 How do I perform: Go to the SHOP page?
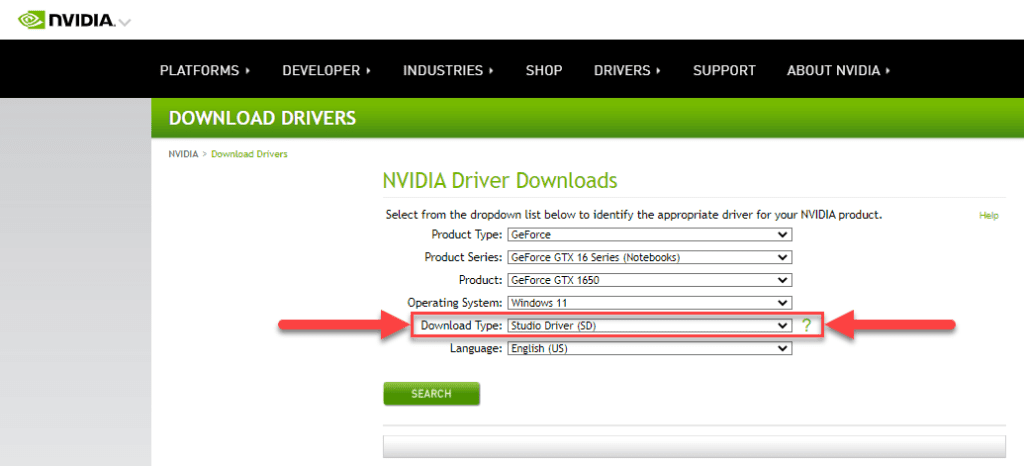[x=544, y=70]
